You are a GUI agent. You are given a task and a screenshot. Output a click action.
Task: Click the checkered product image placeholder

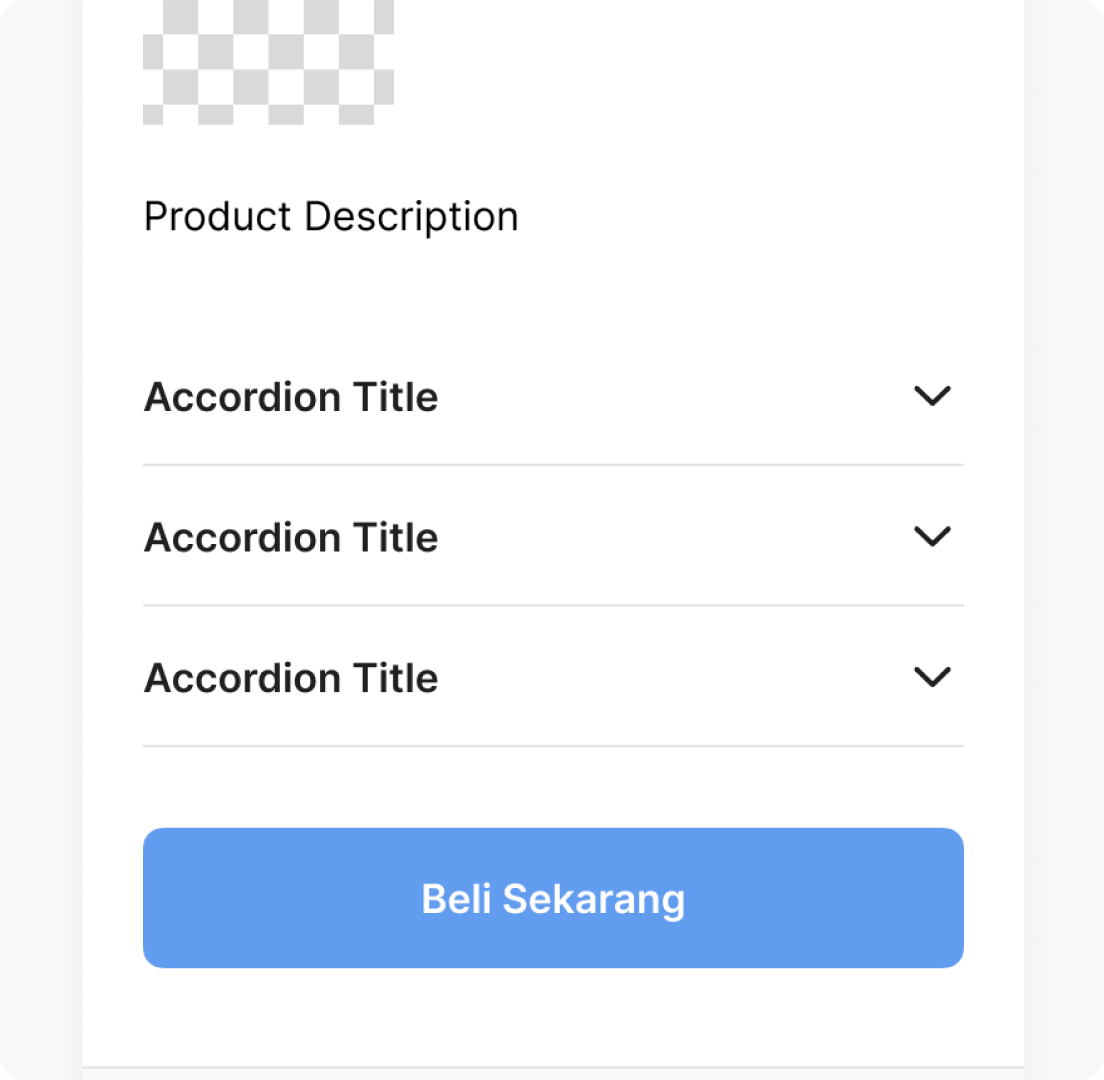click(x=268, y=62)
